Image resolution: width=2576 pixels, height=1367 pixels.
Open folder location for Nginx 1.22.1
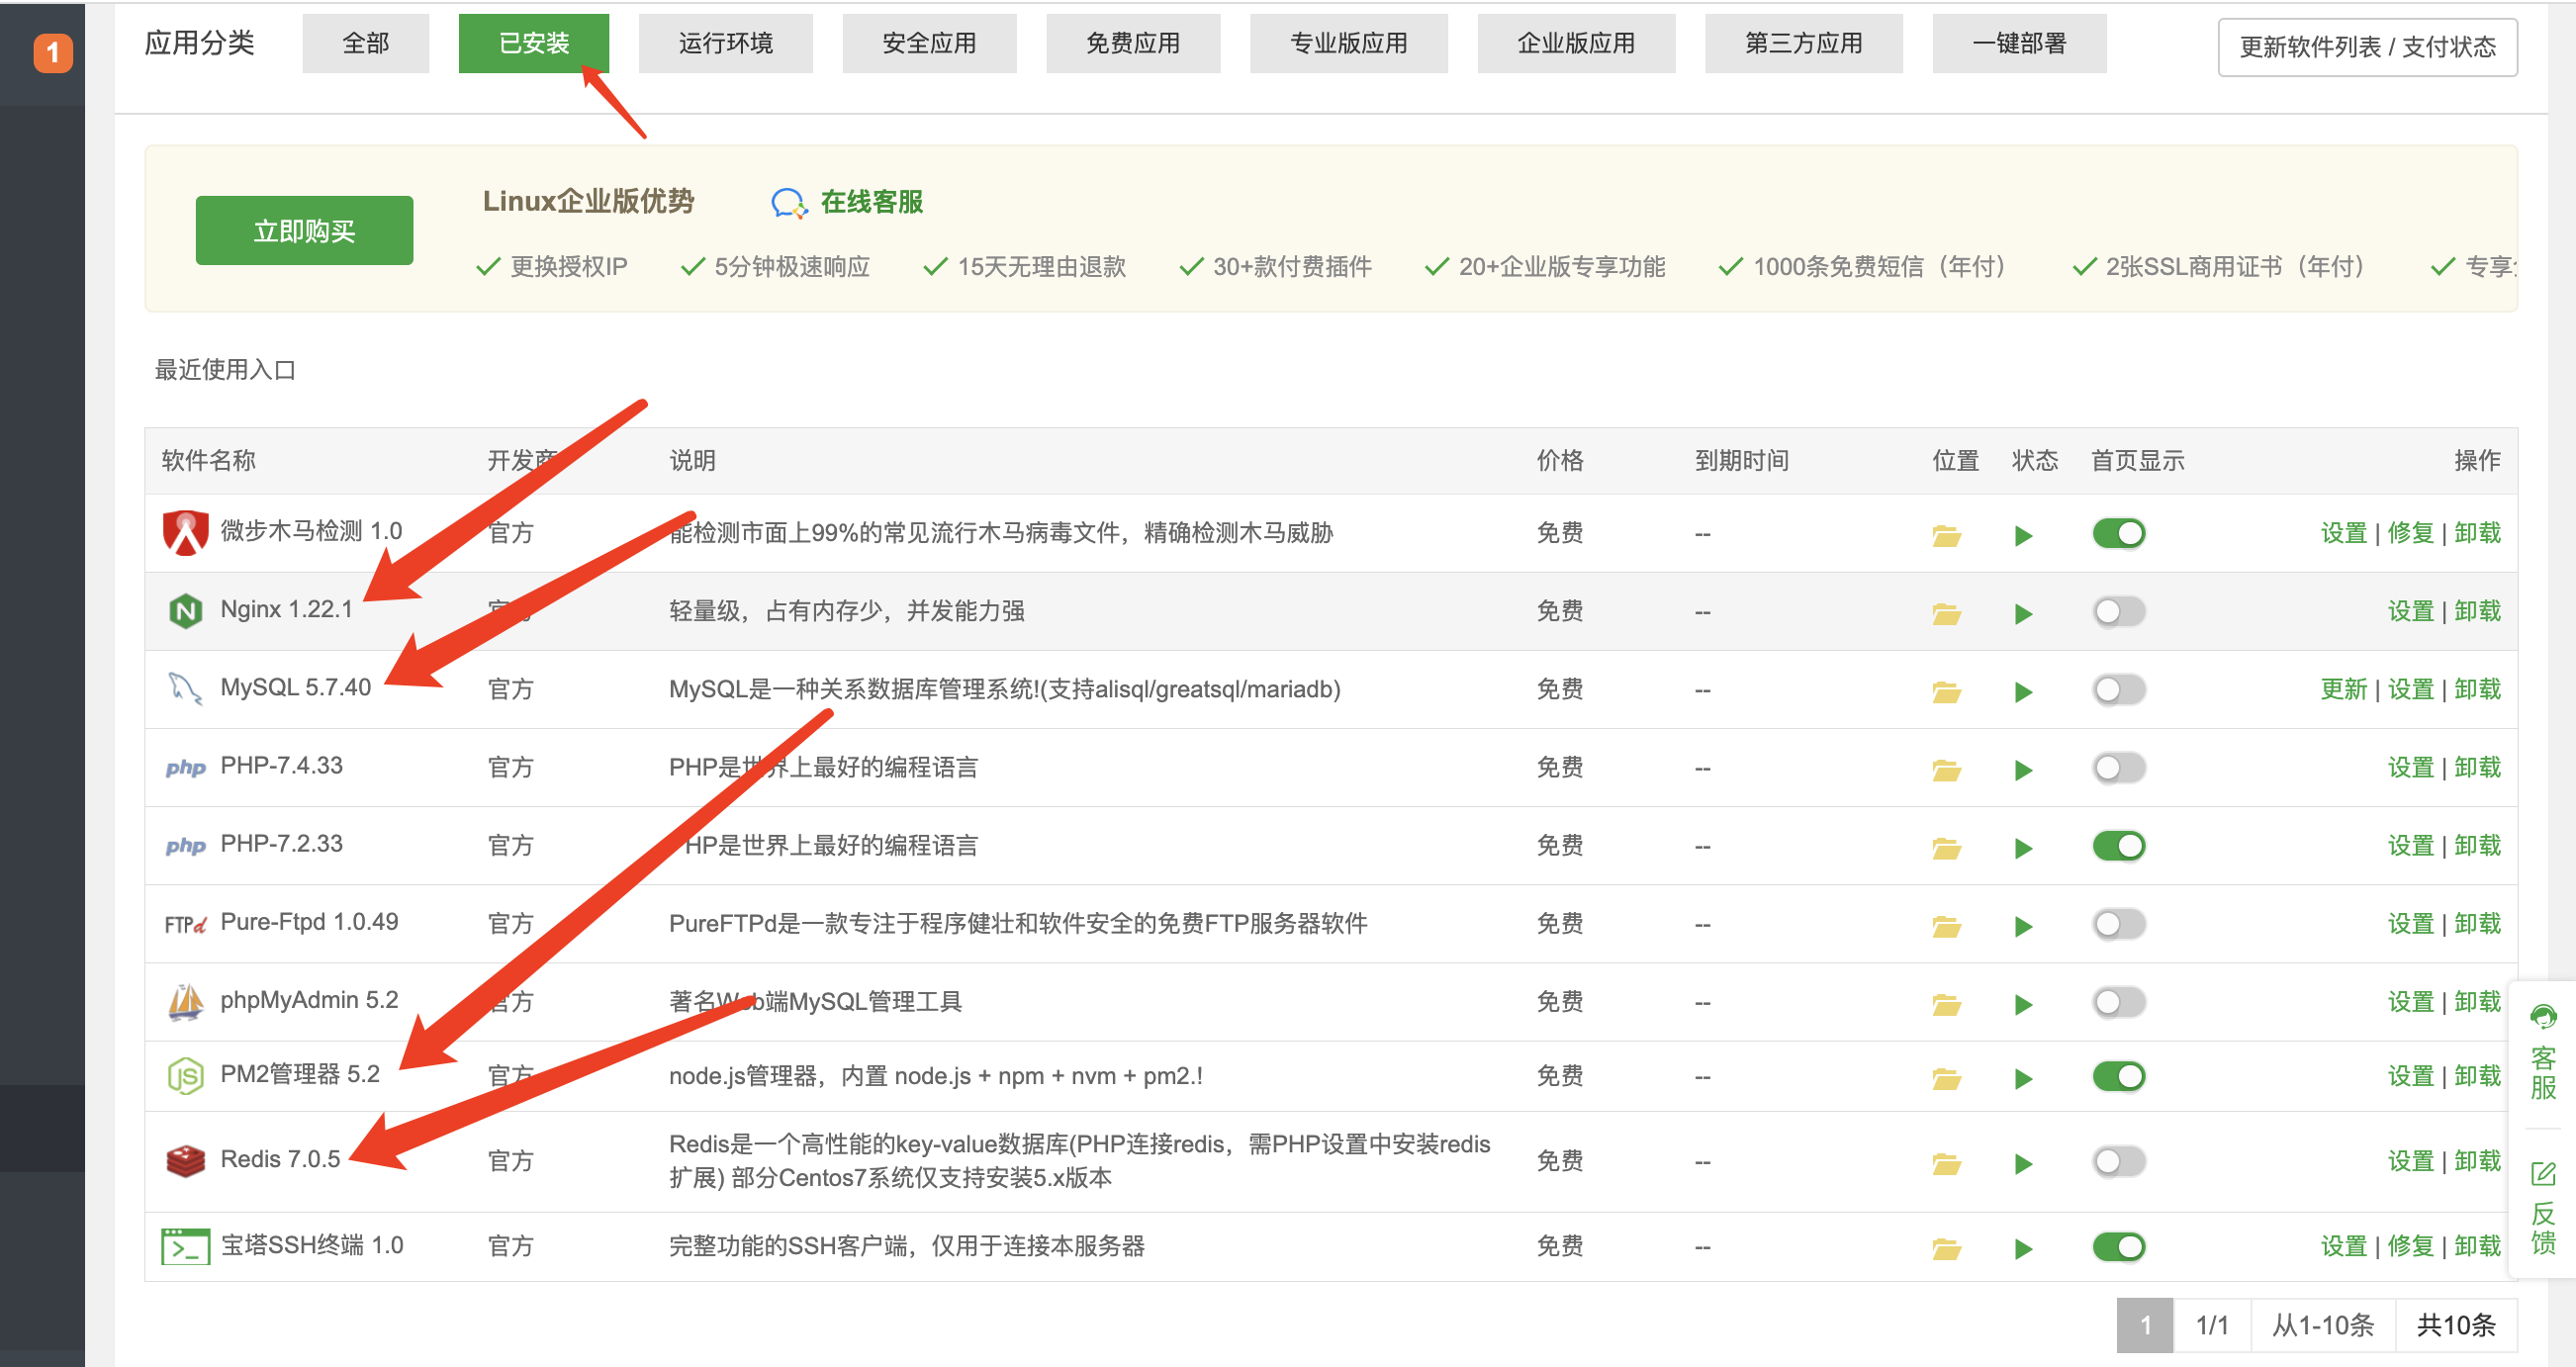click(1946, 613)
